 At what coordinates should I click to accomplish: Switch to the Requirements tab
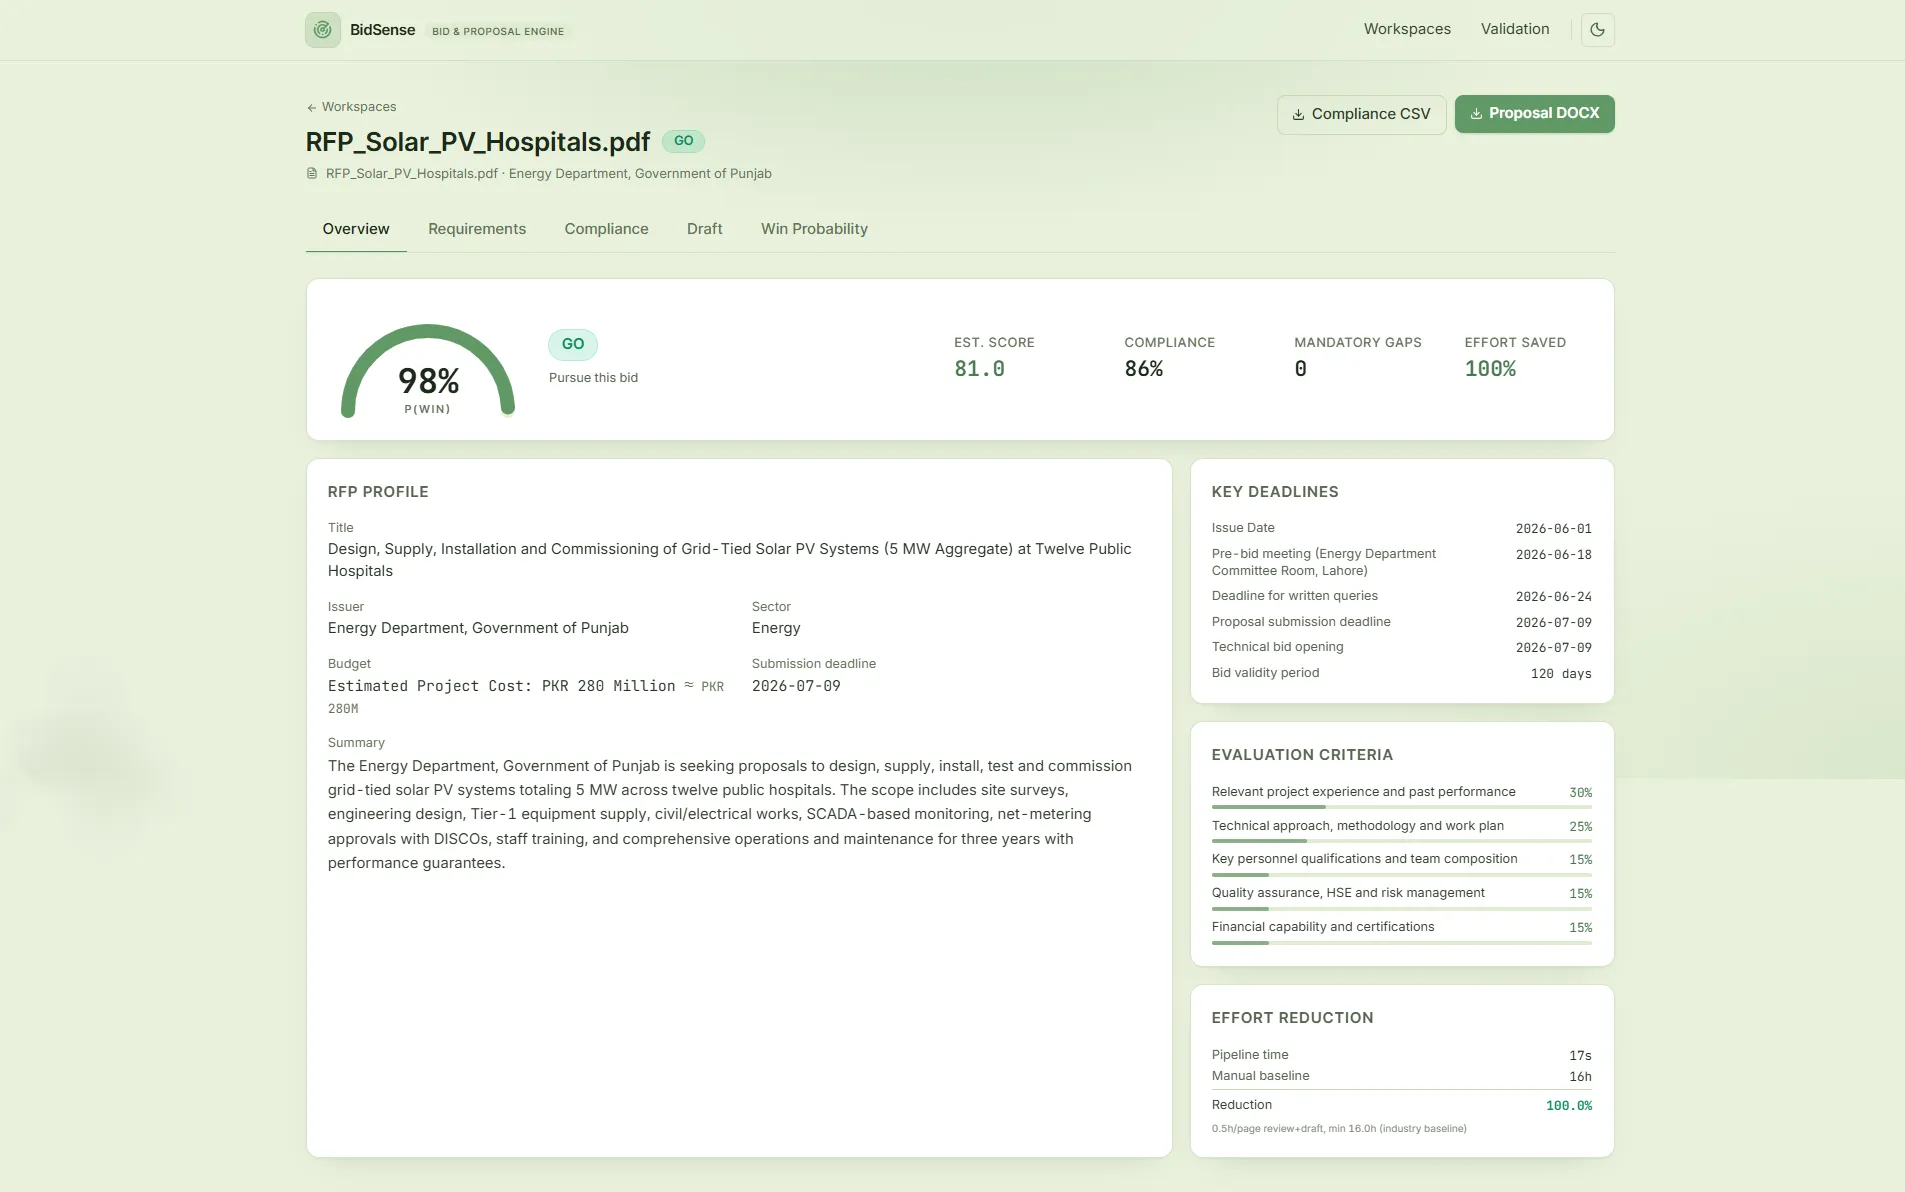click(477, 229)
